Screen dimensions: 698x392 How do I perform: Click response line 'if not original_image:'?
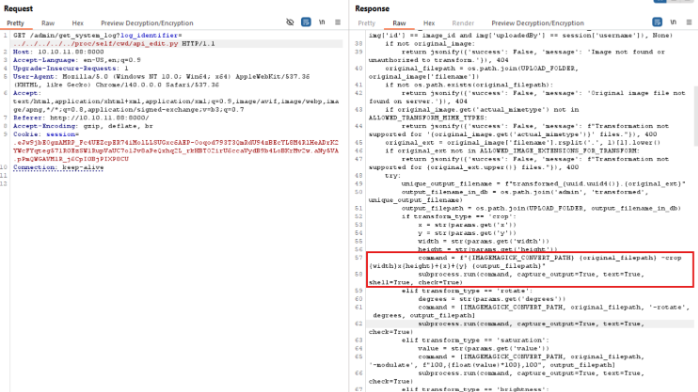tap(430, 44)
